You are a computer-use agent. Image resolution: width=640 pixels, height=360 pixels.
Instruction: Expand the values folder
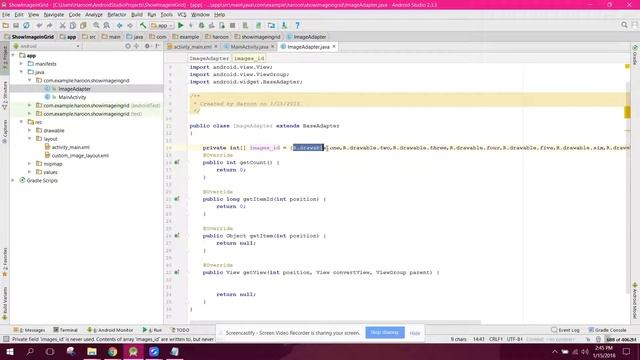click(x=30, y=172)
